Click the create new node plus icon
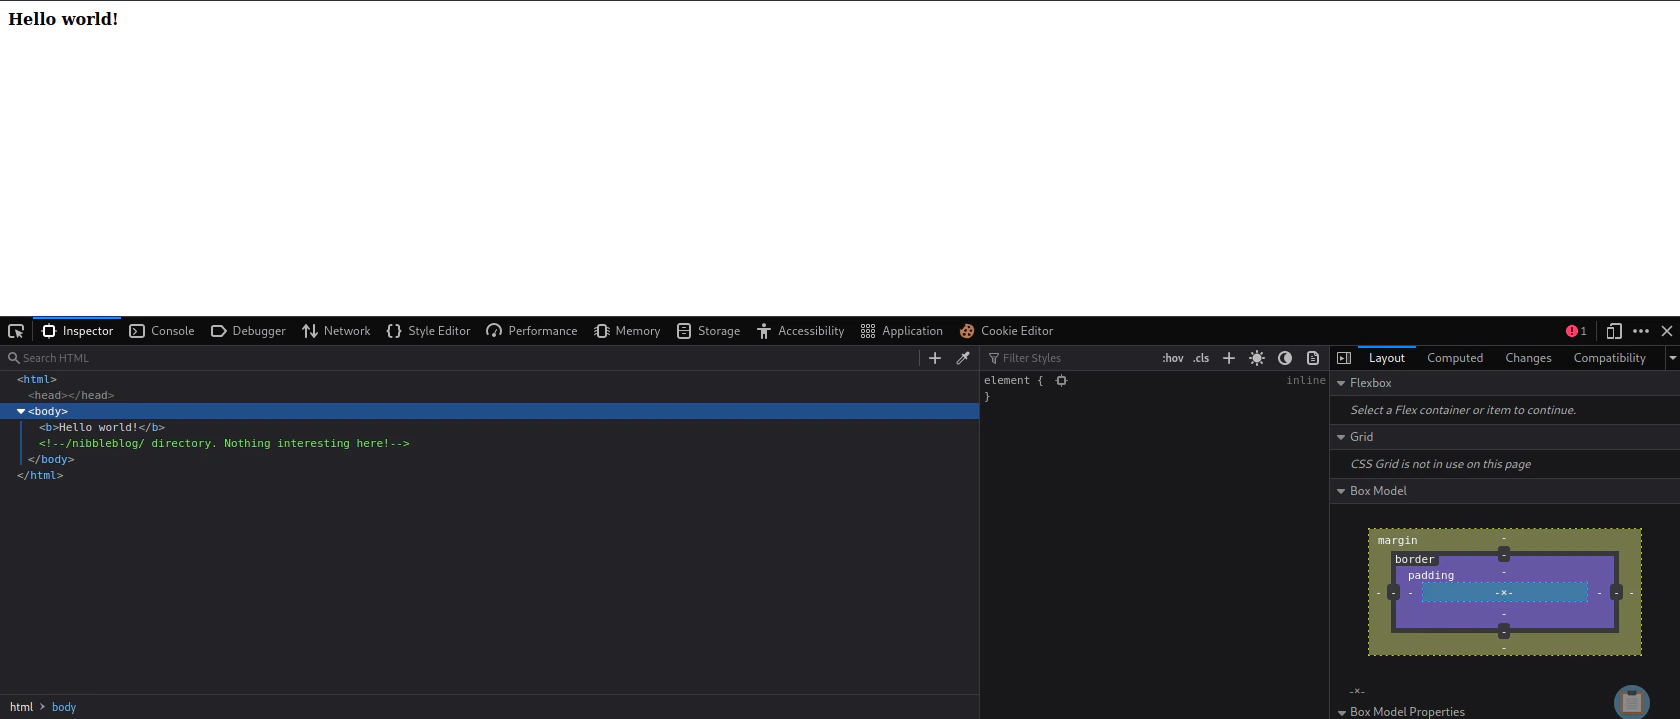This screenshot has height=719, width=1680. (x=935, y=358)
